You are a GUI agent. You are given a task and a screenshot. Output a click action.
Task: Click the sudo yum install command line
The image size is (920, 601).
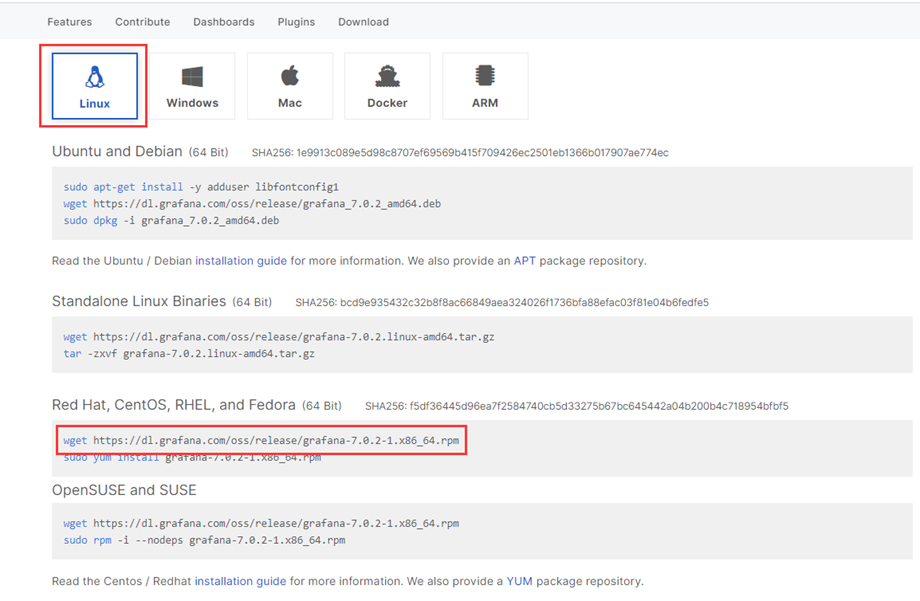click(x=192, y=457)
